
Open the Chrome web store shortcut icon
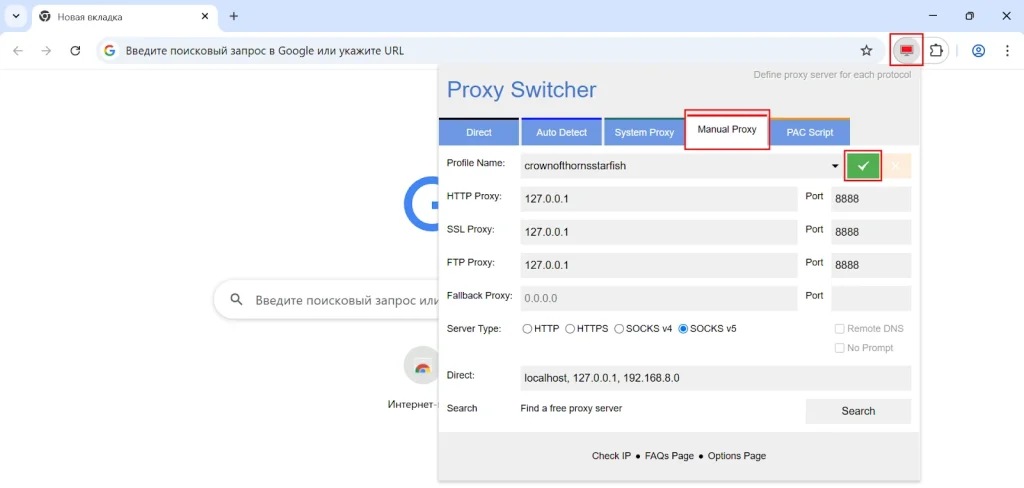(x=422, y=367)
